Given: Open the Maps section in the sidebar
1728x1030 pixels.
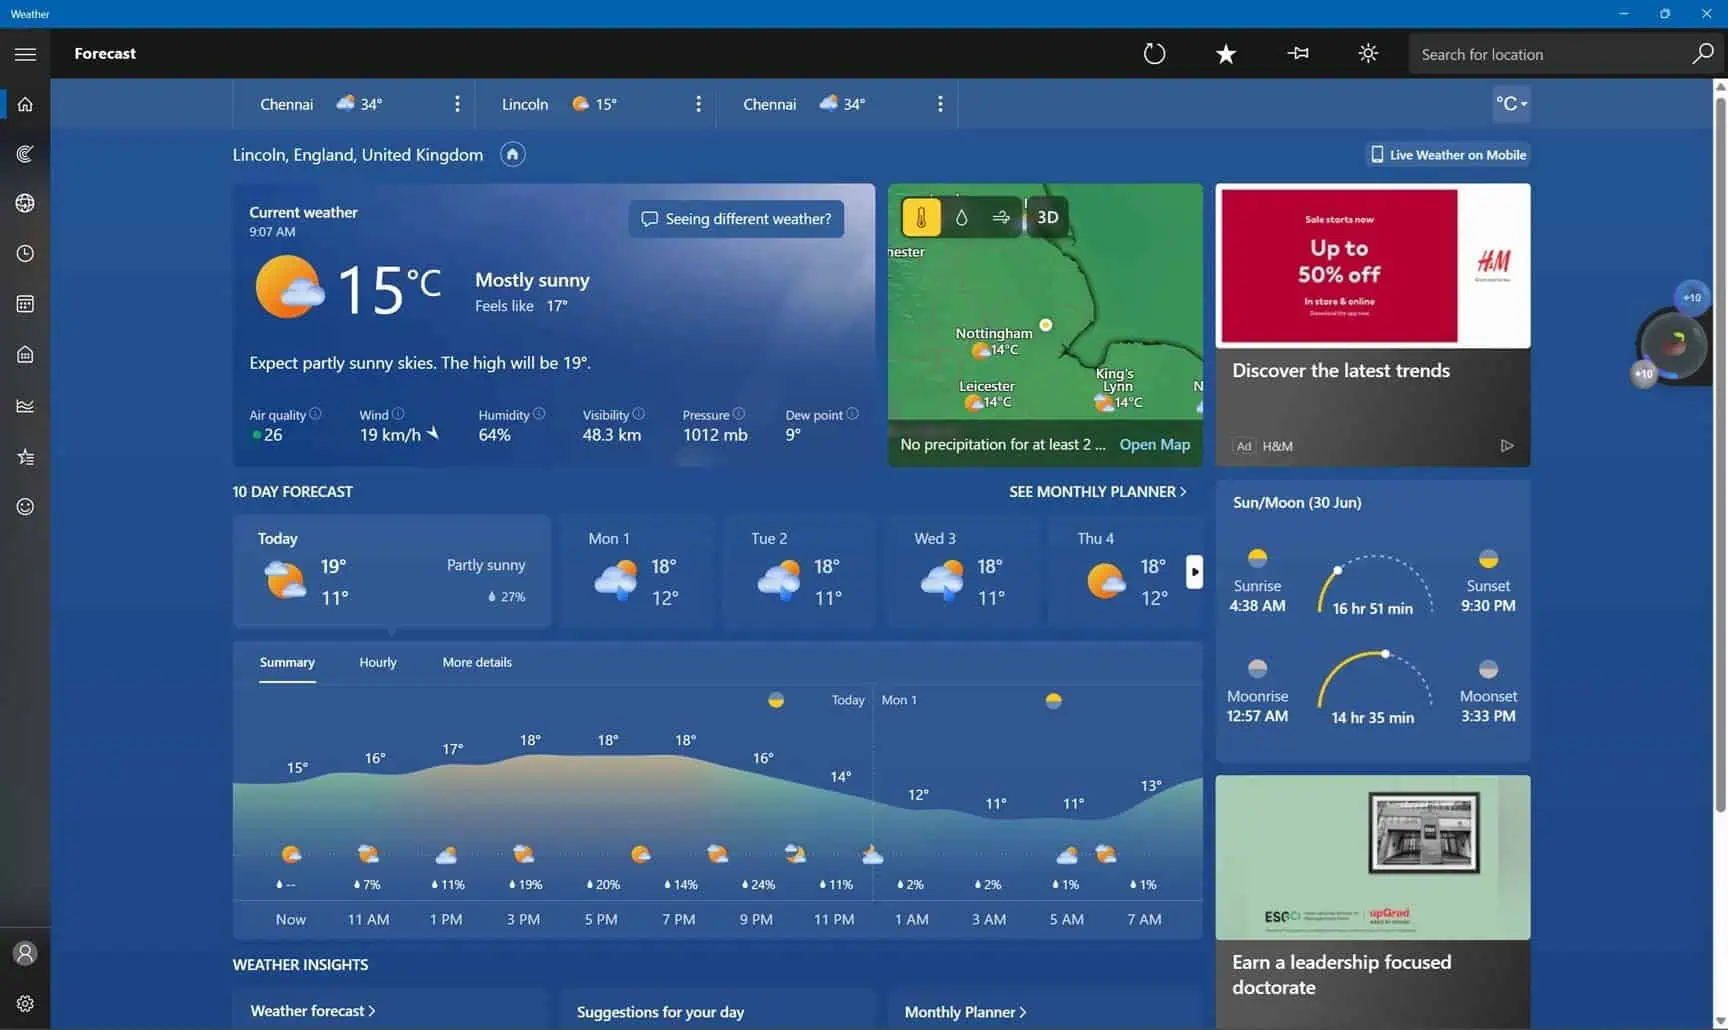Looking at the screenshot, I should pos(25,153).
